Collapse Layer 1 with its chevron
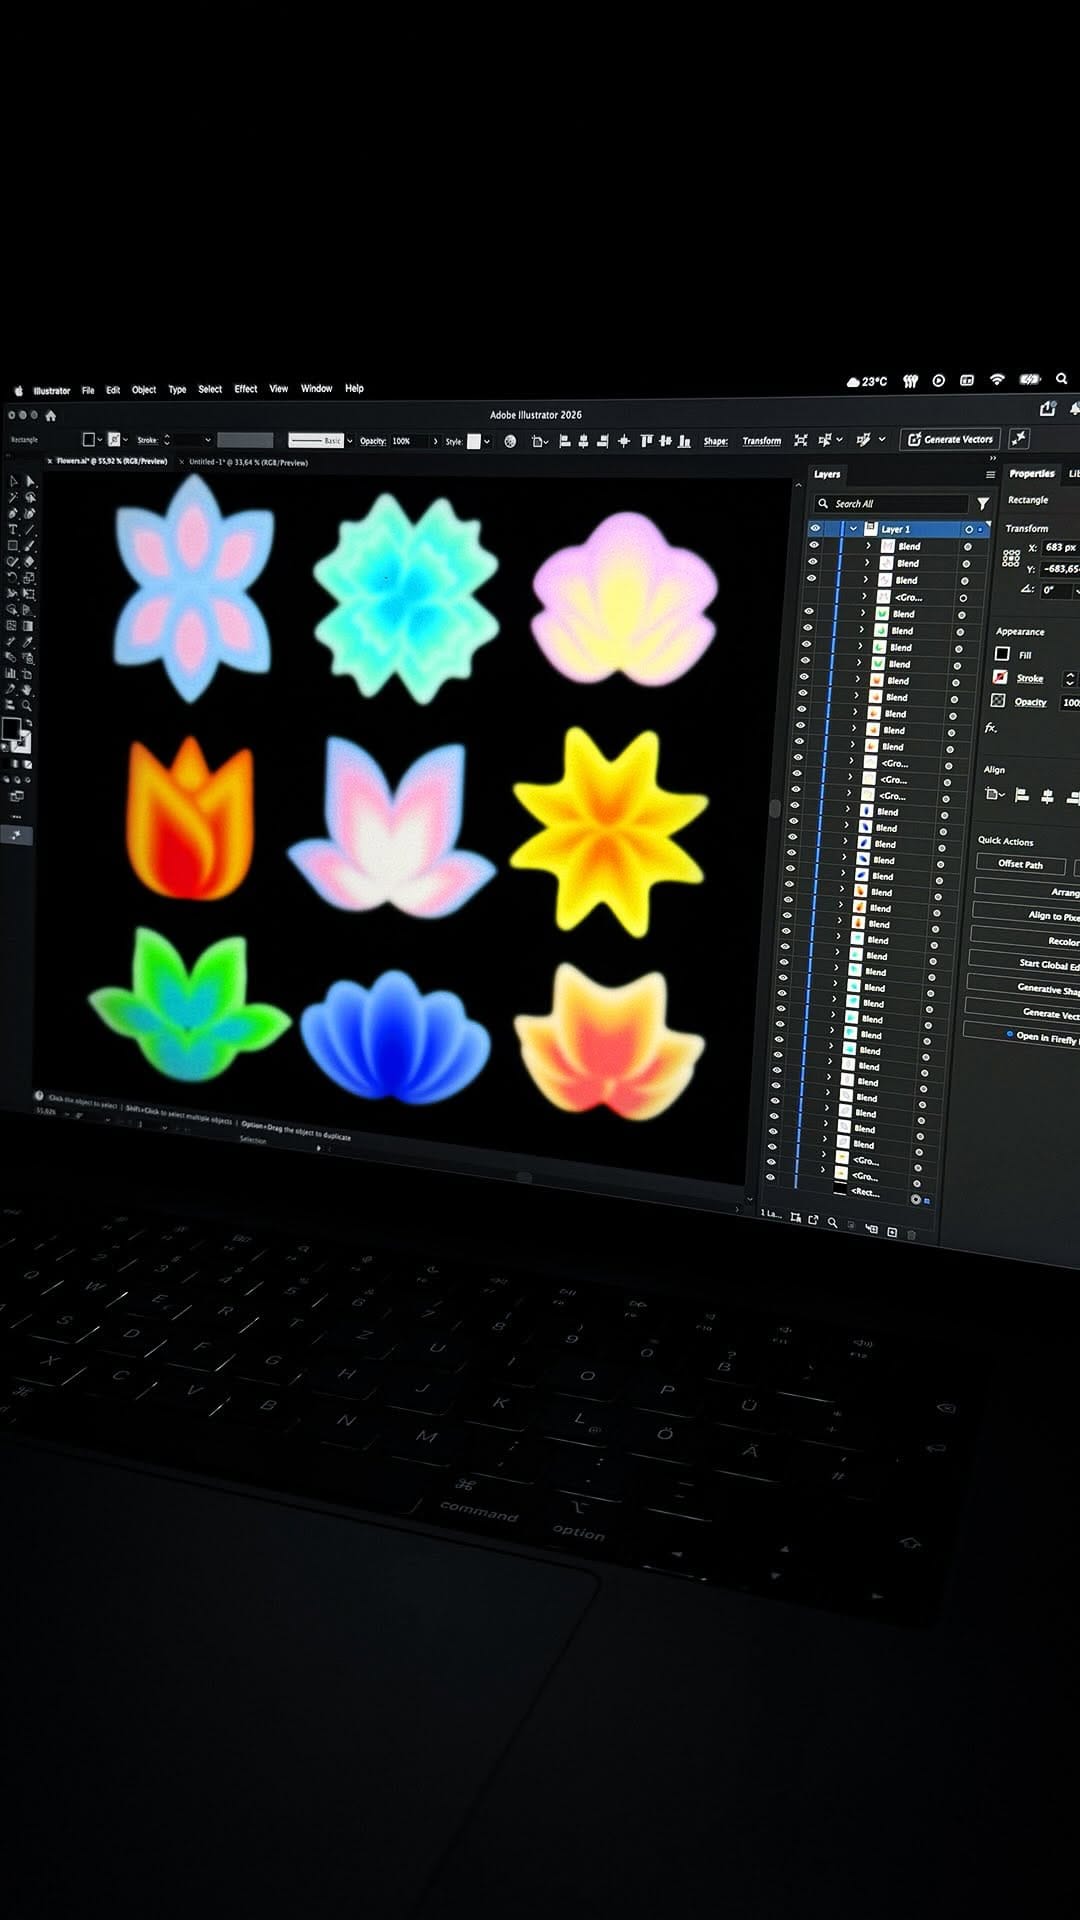The height and width of the screenshot is (1920, 1080). coord(853,529)
